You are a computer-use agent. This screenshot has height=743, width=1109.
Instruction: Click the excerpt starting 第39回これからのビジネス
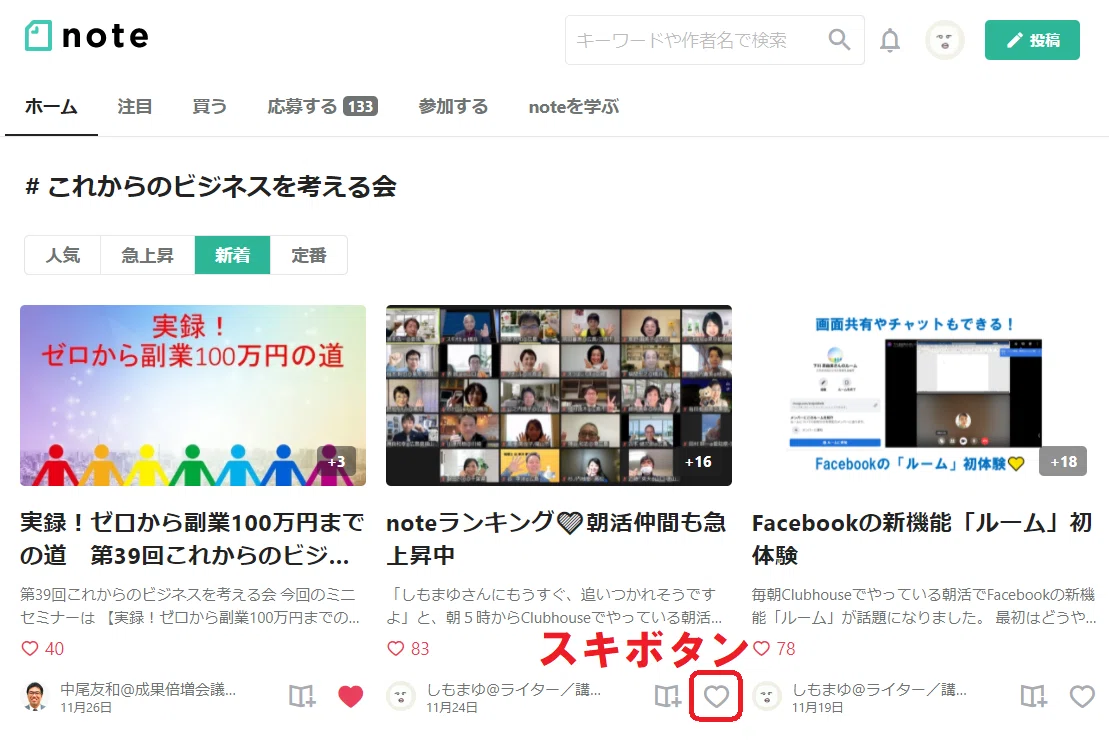click(190, 606)
